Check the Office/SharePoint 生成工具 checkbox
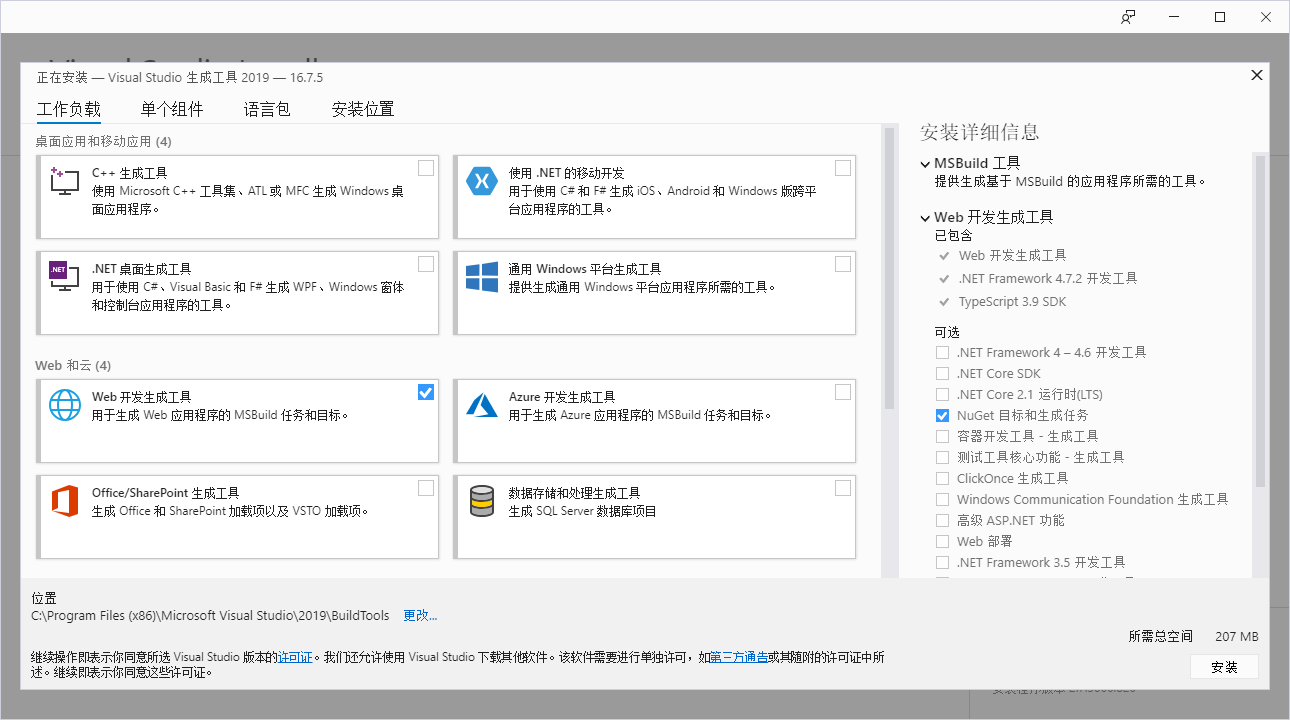Viewport: 1290px width, 720px height. tap(426, 488)
